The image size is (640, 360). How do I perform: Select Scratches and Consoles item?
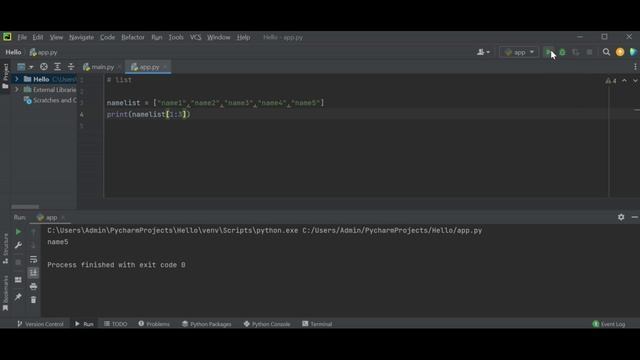point(50,100)
